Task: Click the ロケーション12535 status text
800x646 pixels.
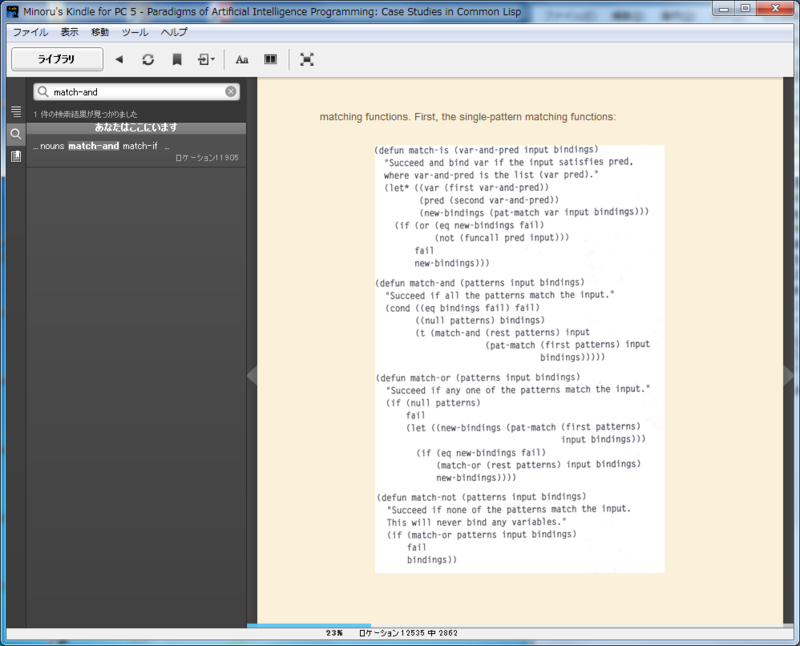Action: [408, 633]
